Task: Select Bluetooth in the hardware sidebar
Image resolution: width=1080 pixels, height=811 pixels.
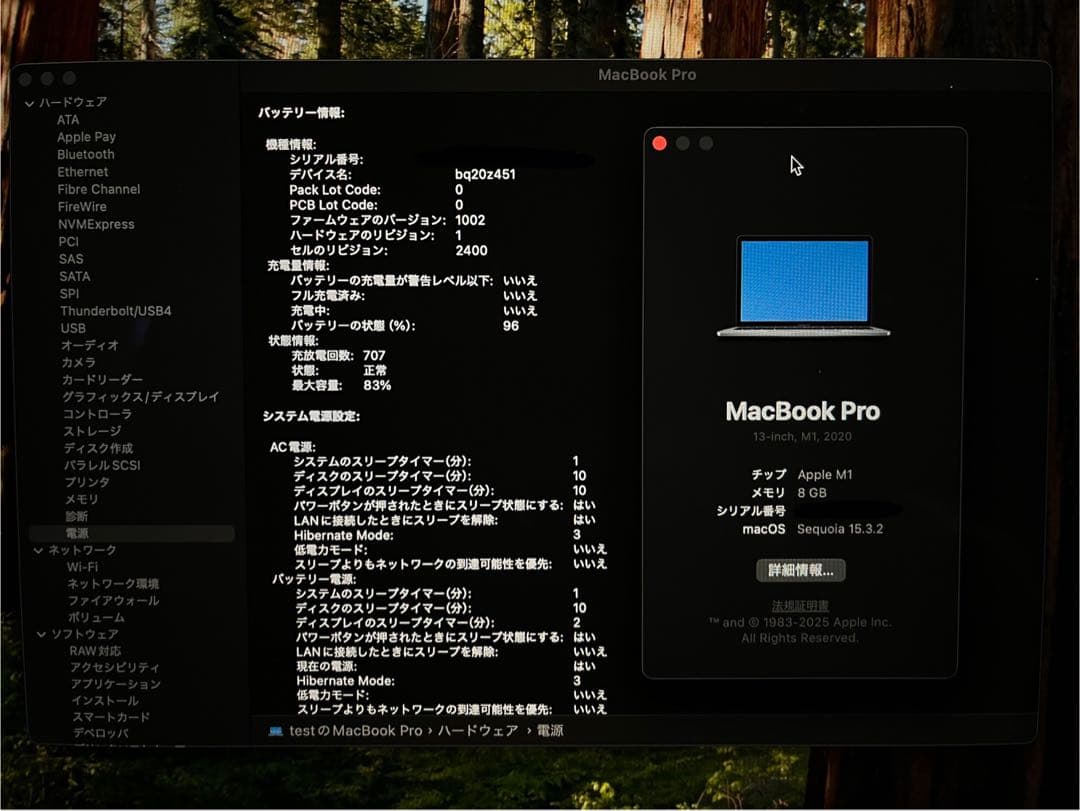Action: 84,154
